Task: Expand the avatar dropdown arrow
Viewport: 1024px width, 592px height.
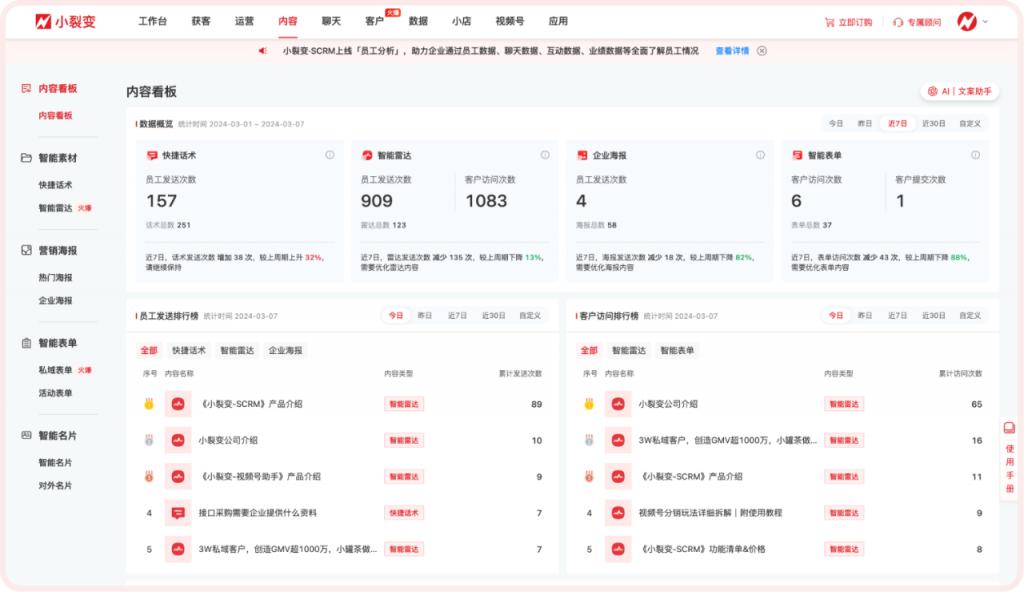Action: click(985, 22)
